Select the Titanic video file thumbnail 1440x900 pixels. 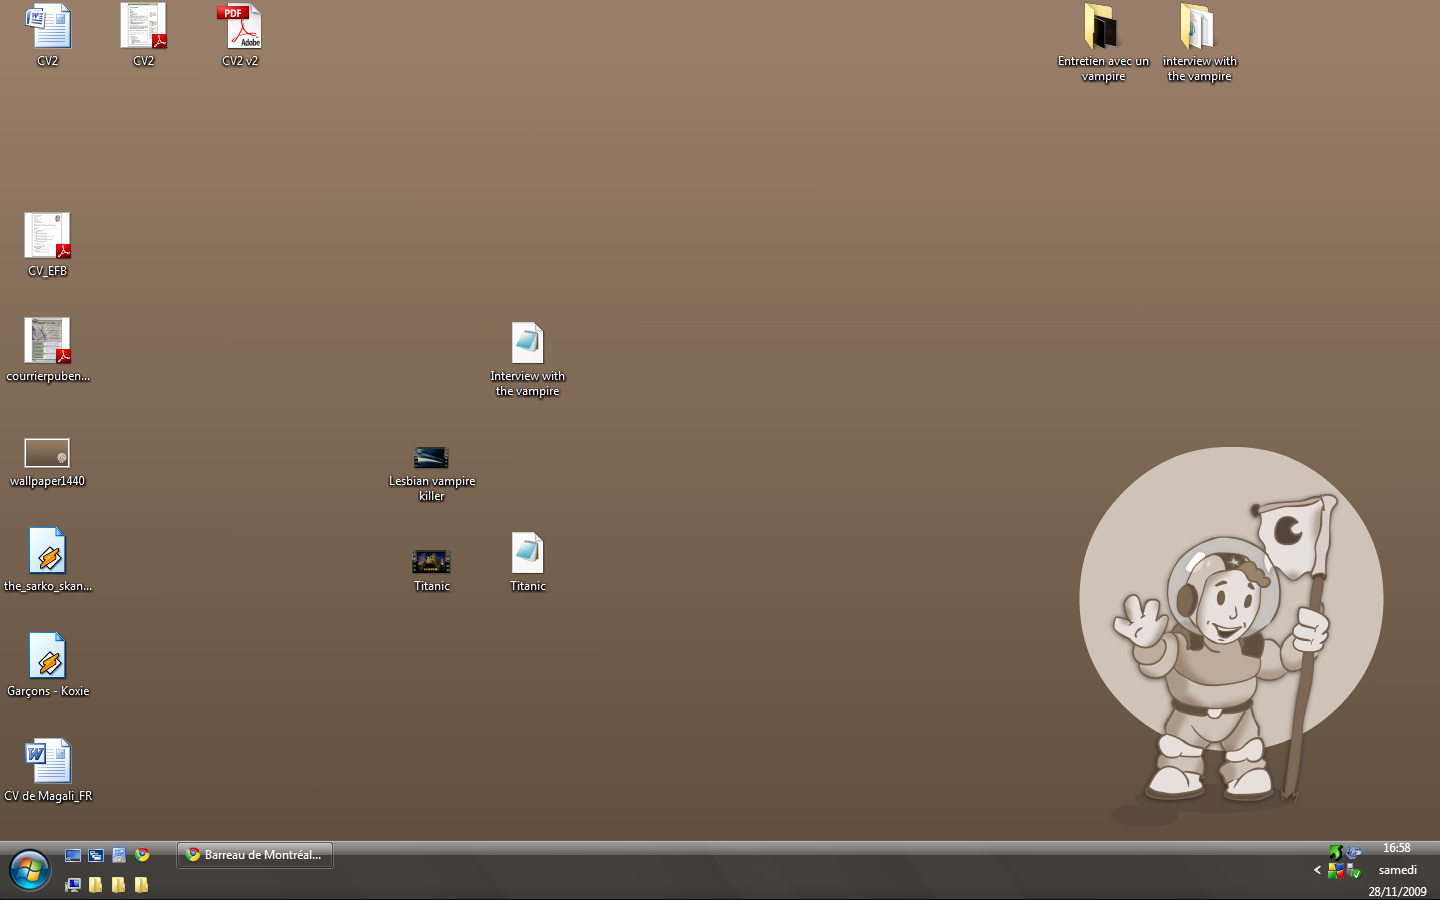[431, 562]
